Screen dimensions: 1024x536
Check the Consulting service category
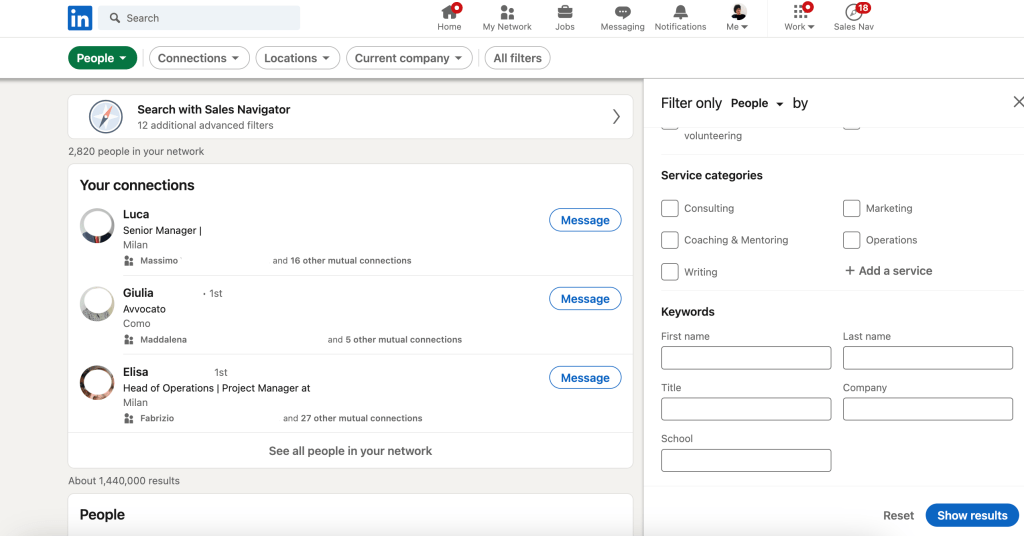point(670,208)
